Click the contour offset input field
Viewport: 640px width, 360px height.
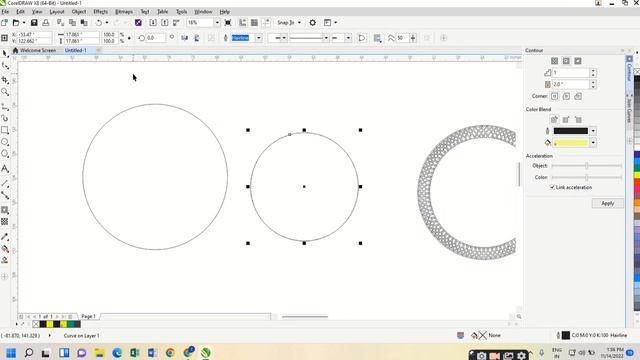pyautogui.click(x=571, y=84)
